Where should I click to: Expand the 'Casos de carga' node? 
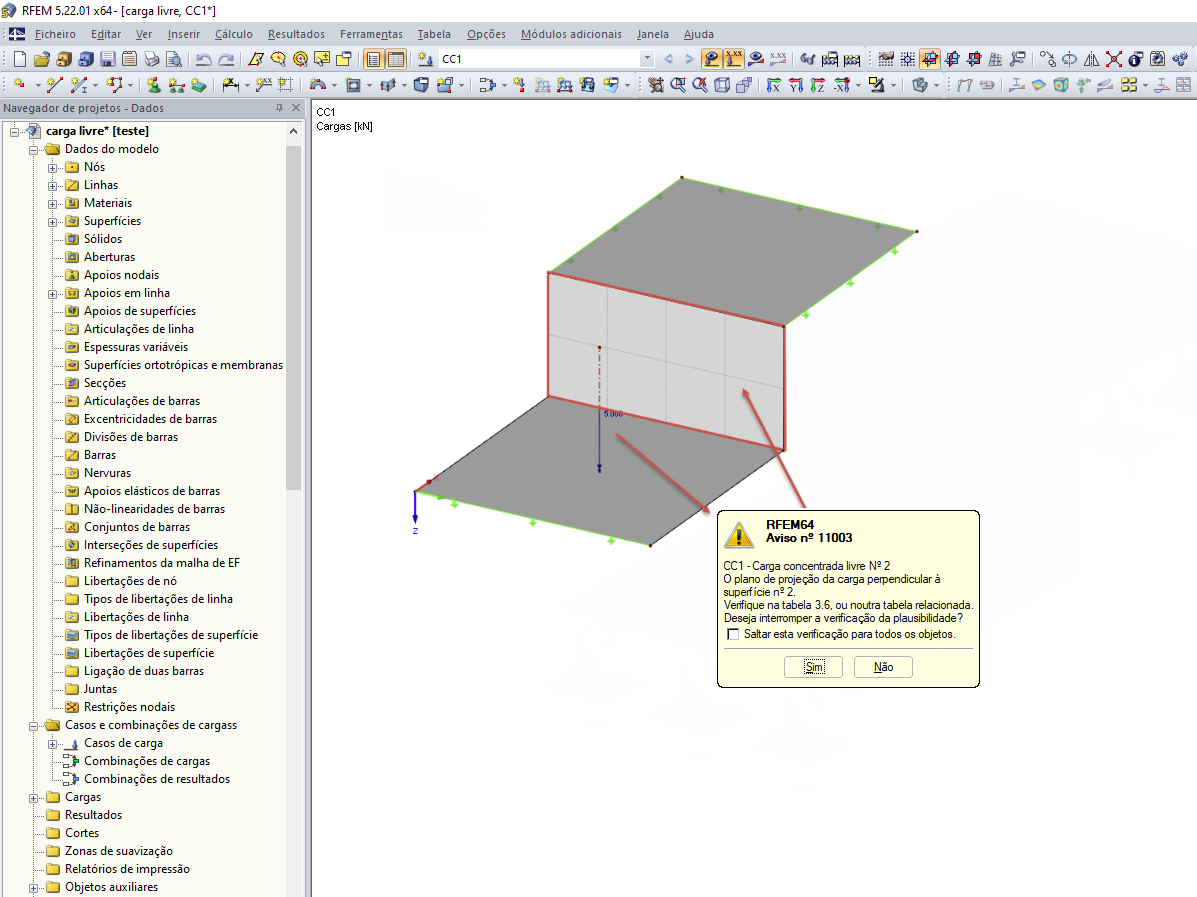point(52,744)
